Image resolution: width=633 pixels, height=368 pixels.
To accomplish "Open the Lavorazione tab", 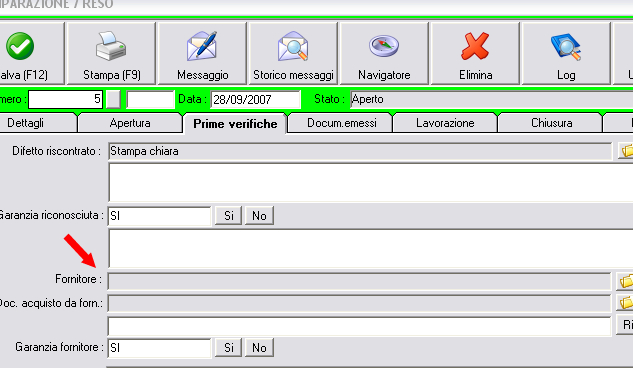I will (x=445, y=123).
